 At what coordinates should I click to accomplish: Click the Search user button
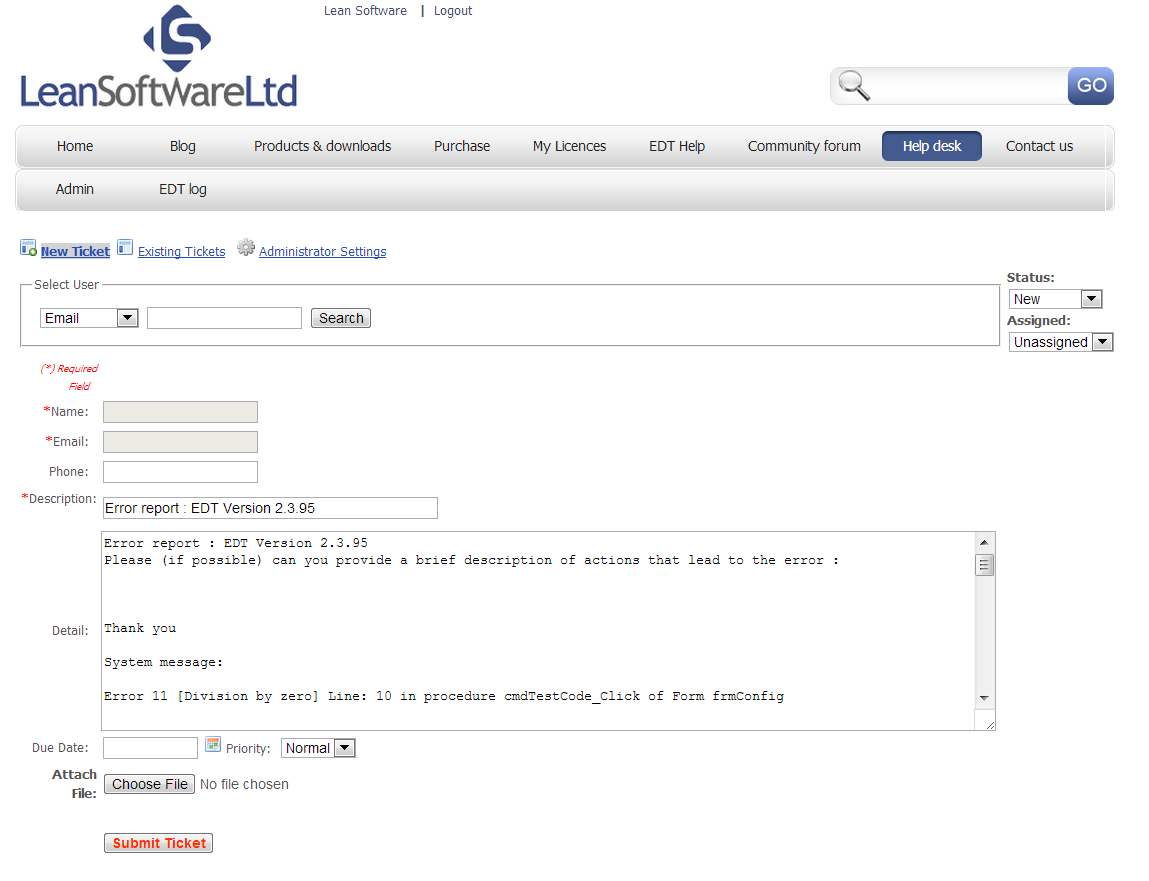click(x=341, y=318)
